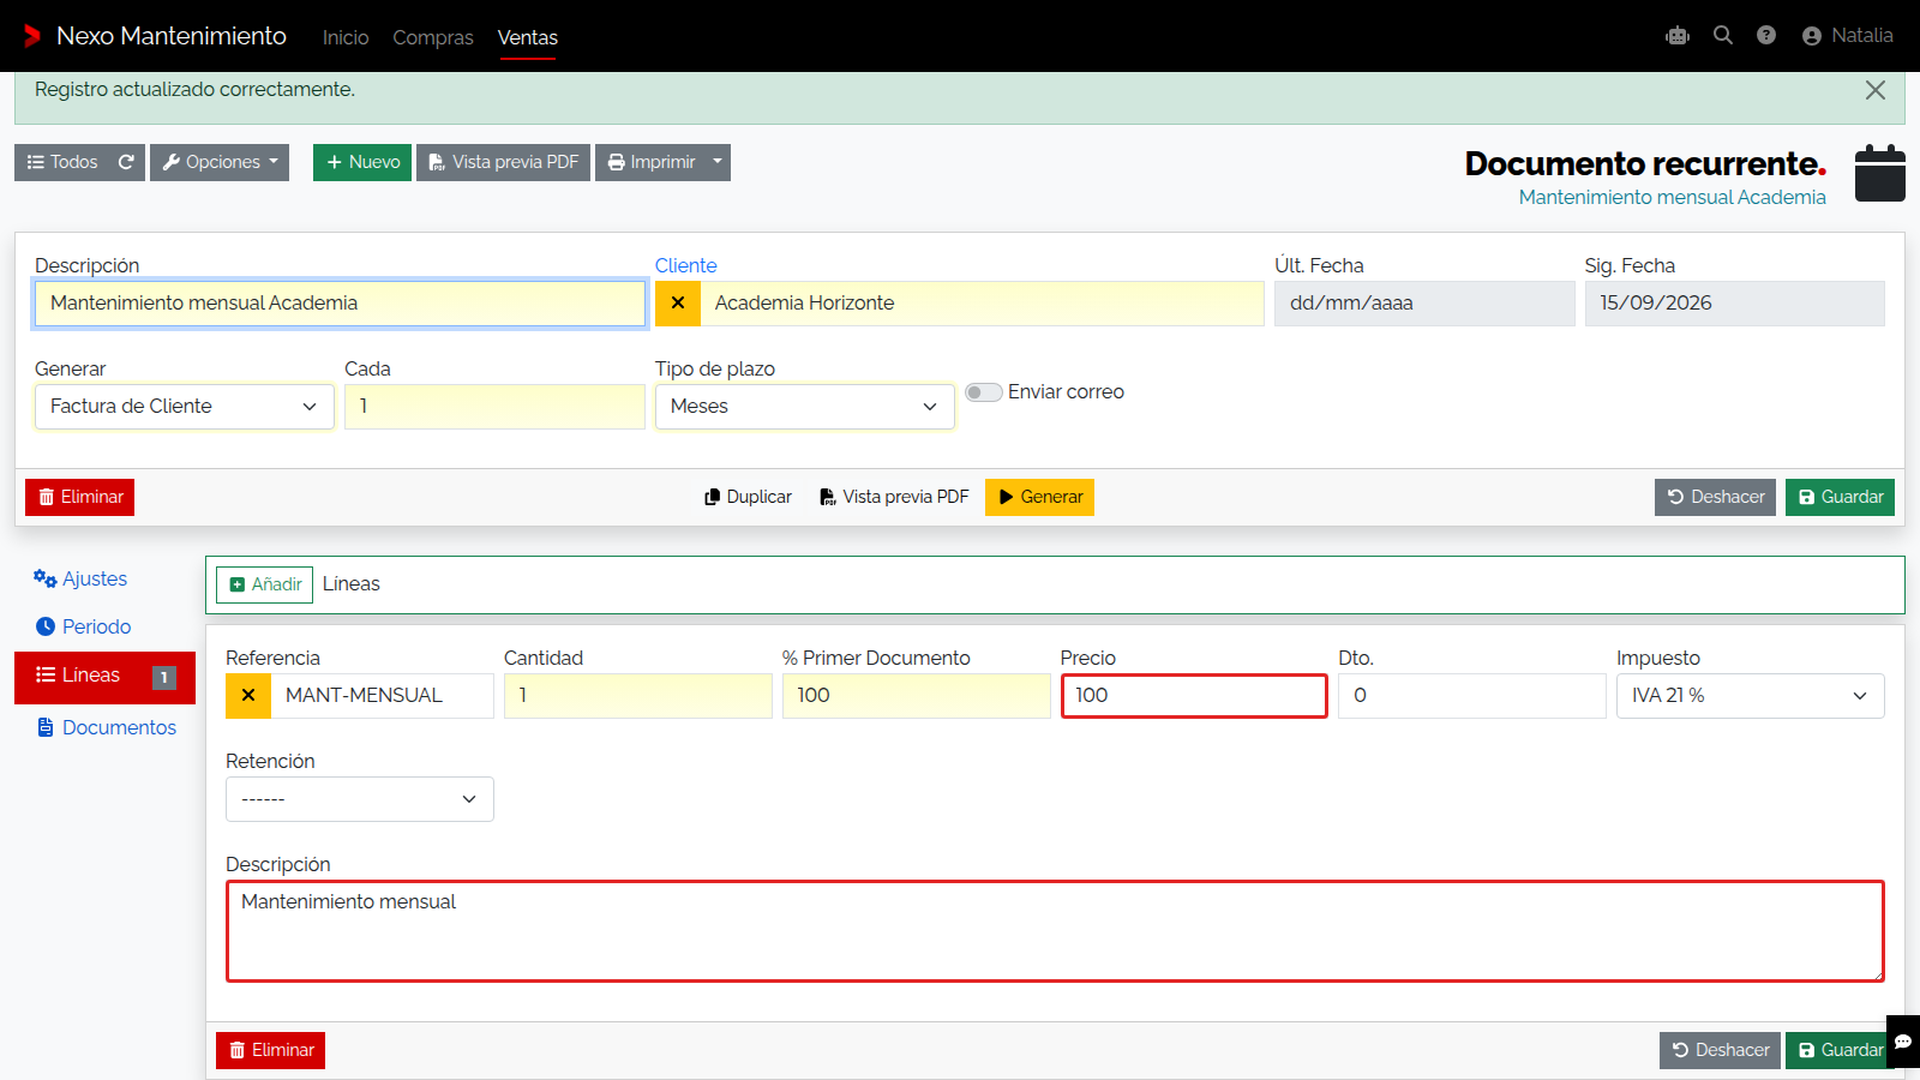The width and height of the screenshot is (1920, 1080).
Task: Click the reload icon next to Todos
Action: click(126, 162)
